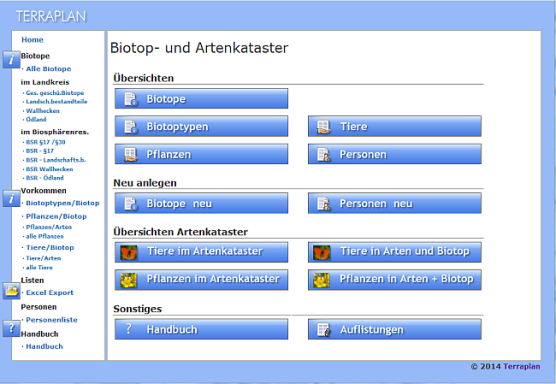Viewport: 556px width, 384px height.
Task: Click the document icon on Biotoptypen button
Action: tap(131, 127)
